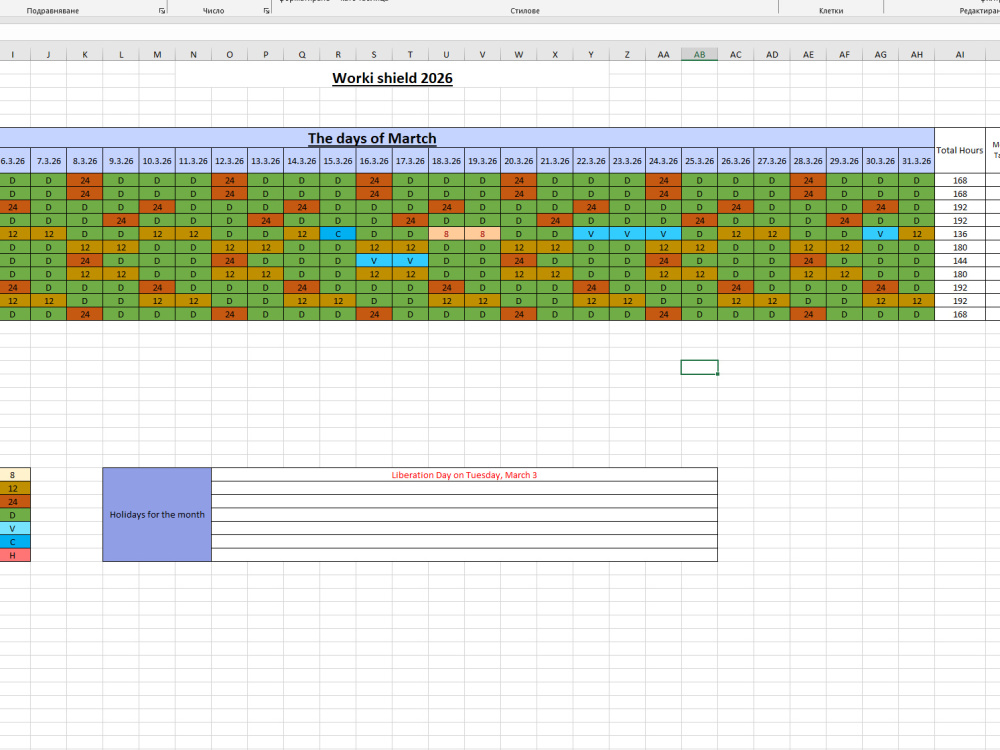Click the 6.3.26 date header
This screenshot has width=1000, height=750.
coord(13,161)
